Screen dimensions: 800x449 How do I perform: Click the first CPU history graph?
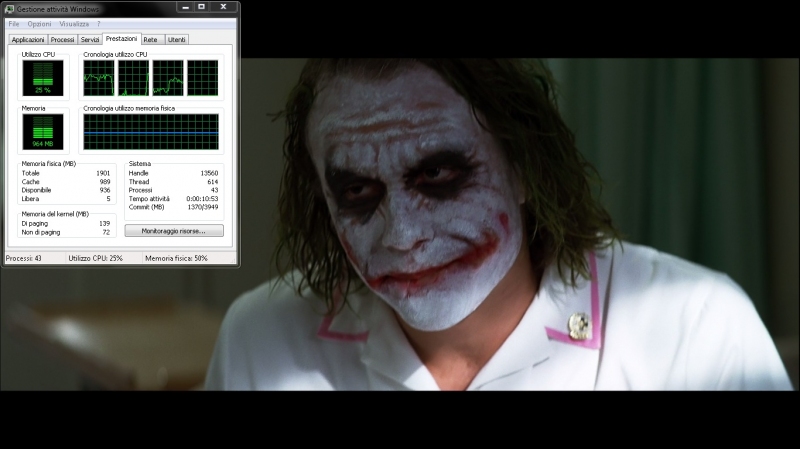[x=99, y=78]
